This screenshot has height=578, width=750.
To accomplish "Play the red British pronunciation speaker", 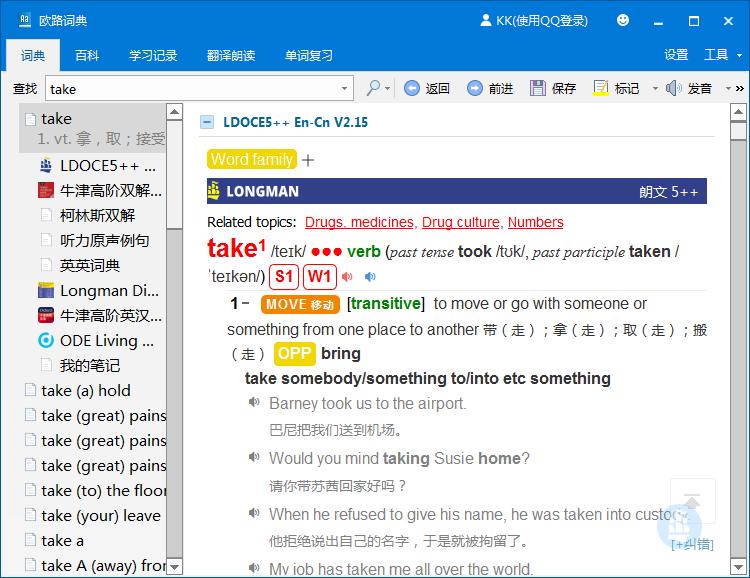I will point(347,277).
